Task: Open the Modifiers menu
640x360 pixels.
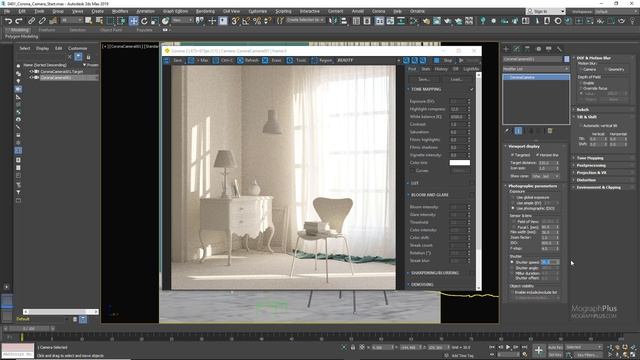Action: tap(120, 11)
